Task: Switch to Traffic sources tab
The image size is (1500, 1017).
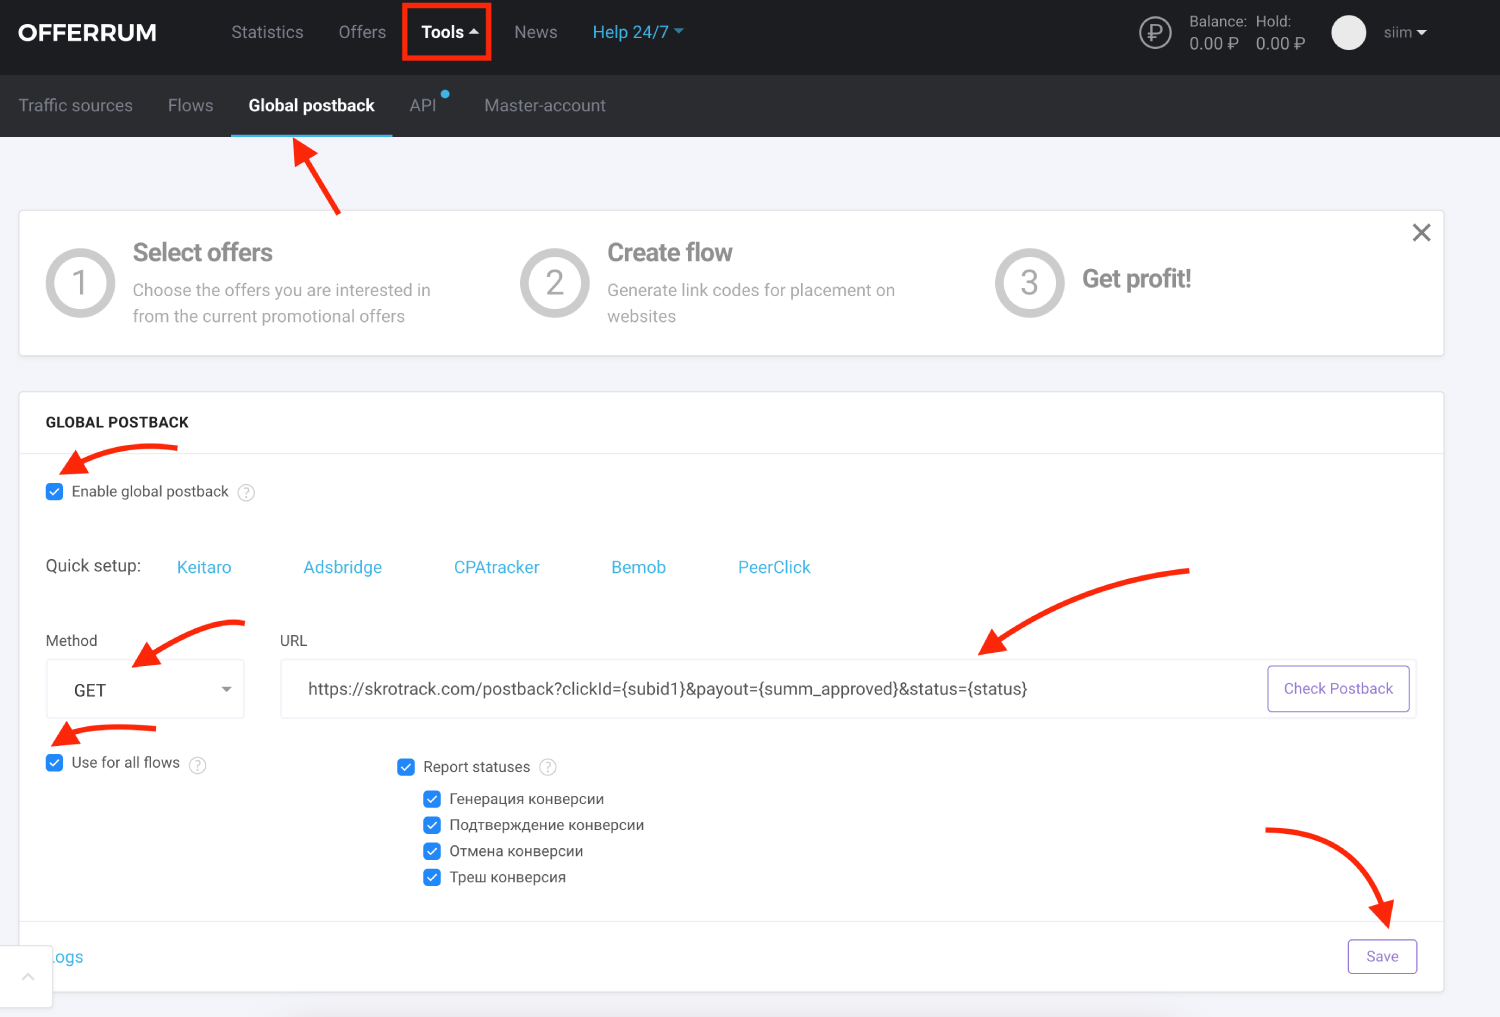Action: pos(75,105)
